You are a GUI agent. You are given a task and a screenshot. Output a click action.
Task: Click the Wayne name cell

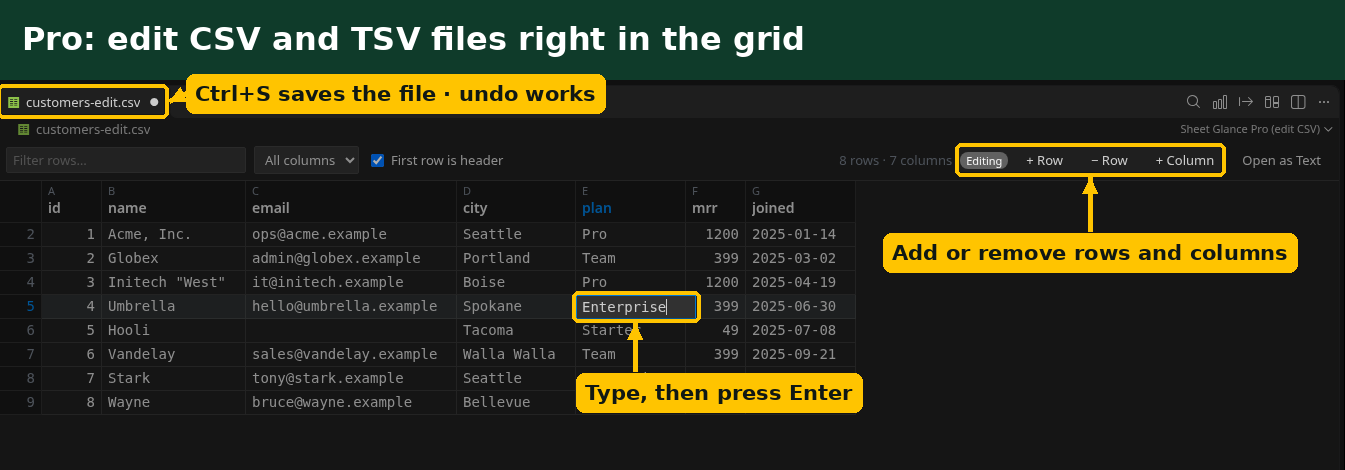(173, 402)
